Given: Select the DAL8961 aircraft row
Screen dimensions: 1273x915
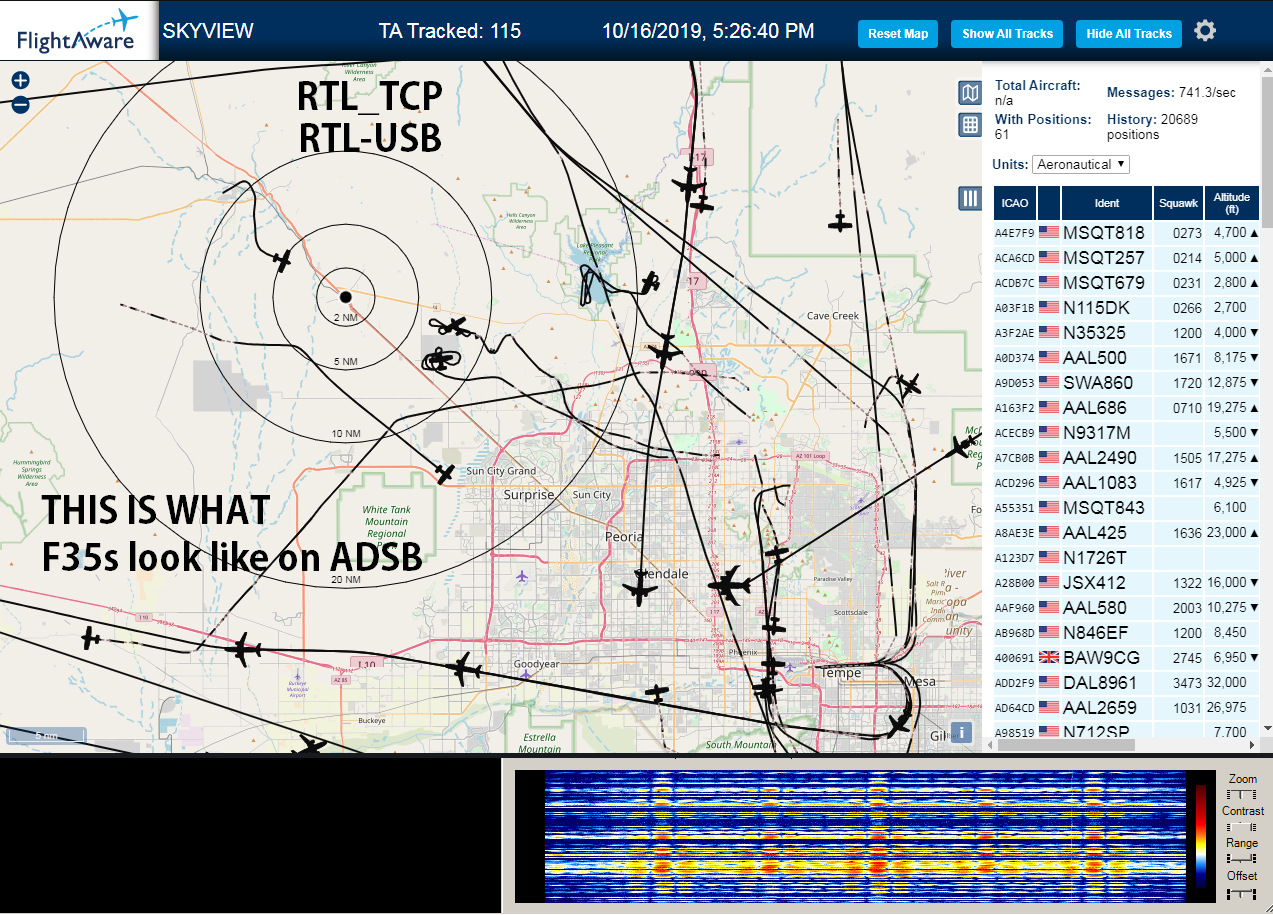Looking at the screenshot, I should coord(1126,683).
